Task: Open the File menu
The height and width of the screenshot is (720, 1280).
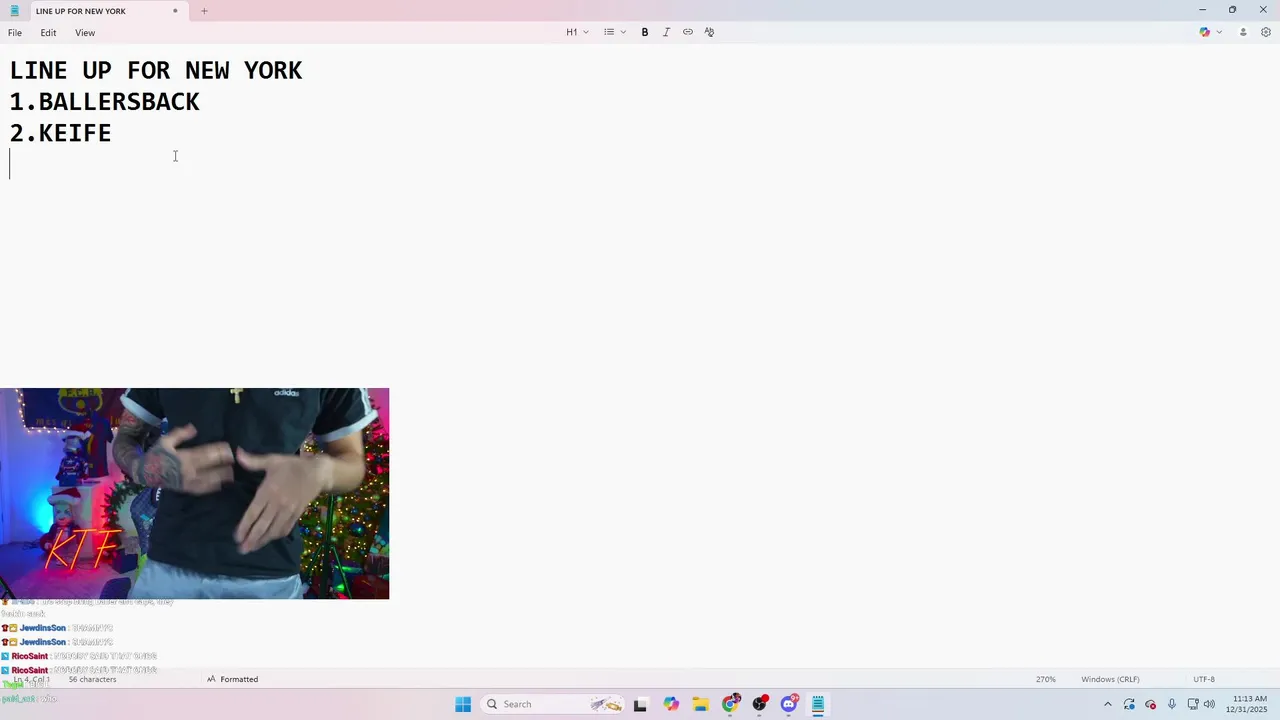Action: (15, 33)
